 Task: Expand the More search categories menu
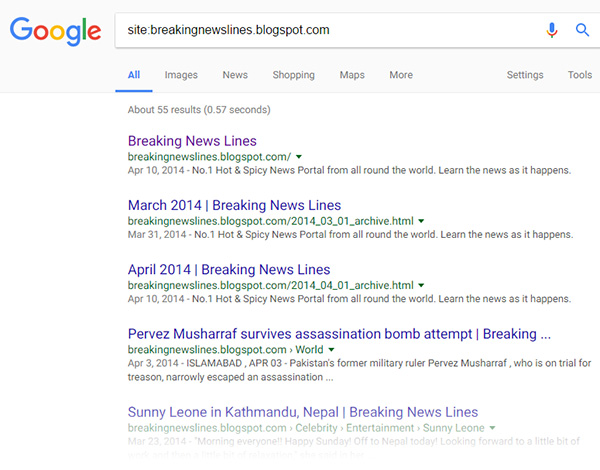(401, 75)
